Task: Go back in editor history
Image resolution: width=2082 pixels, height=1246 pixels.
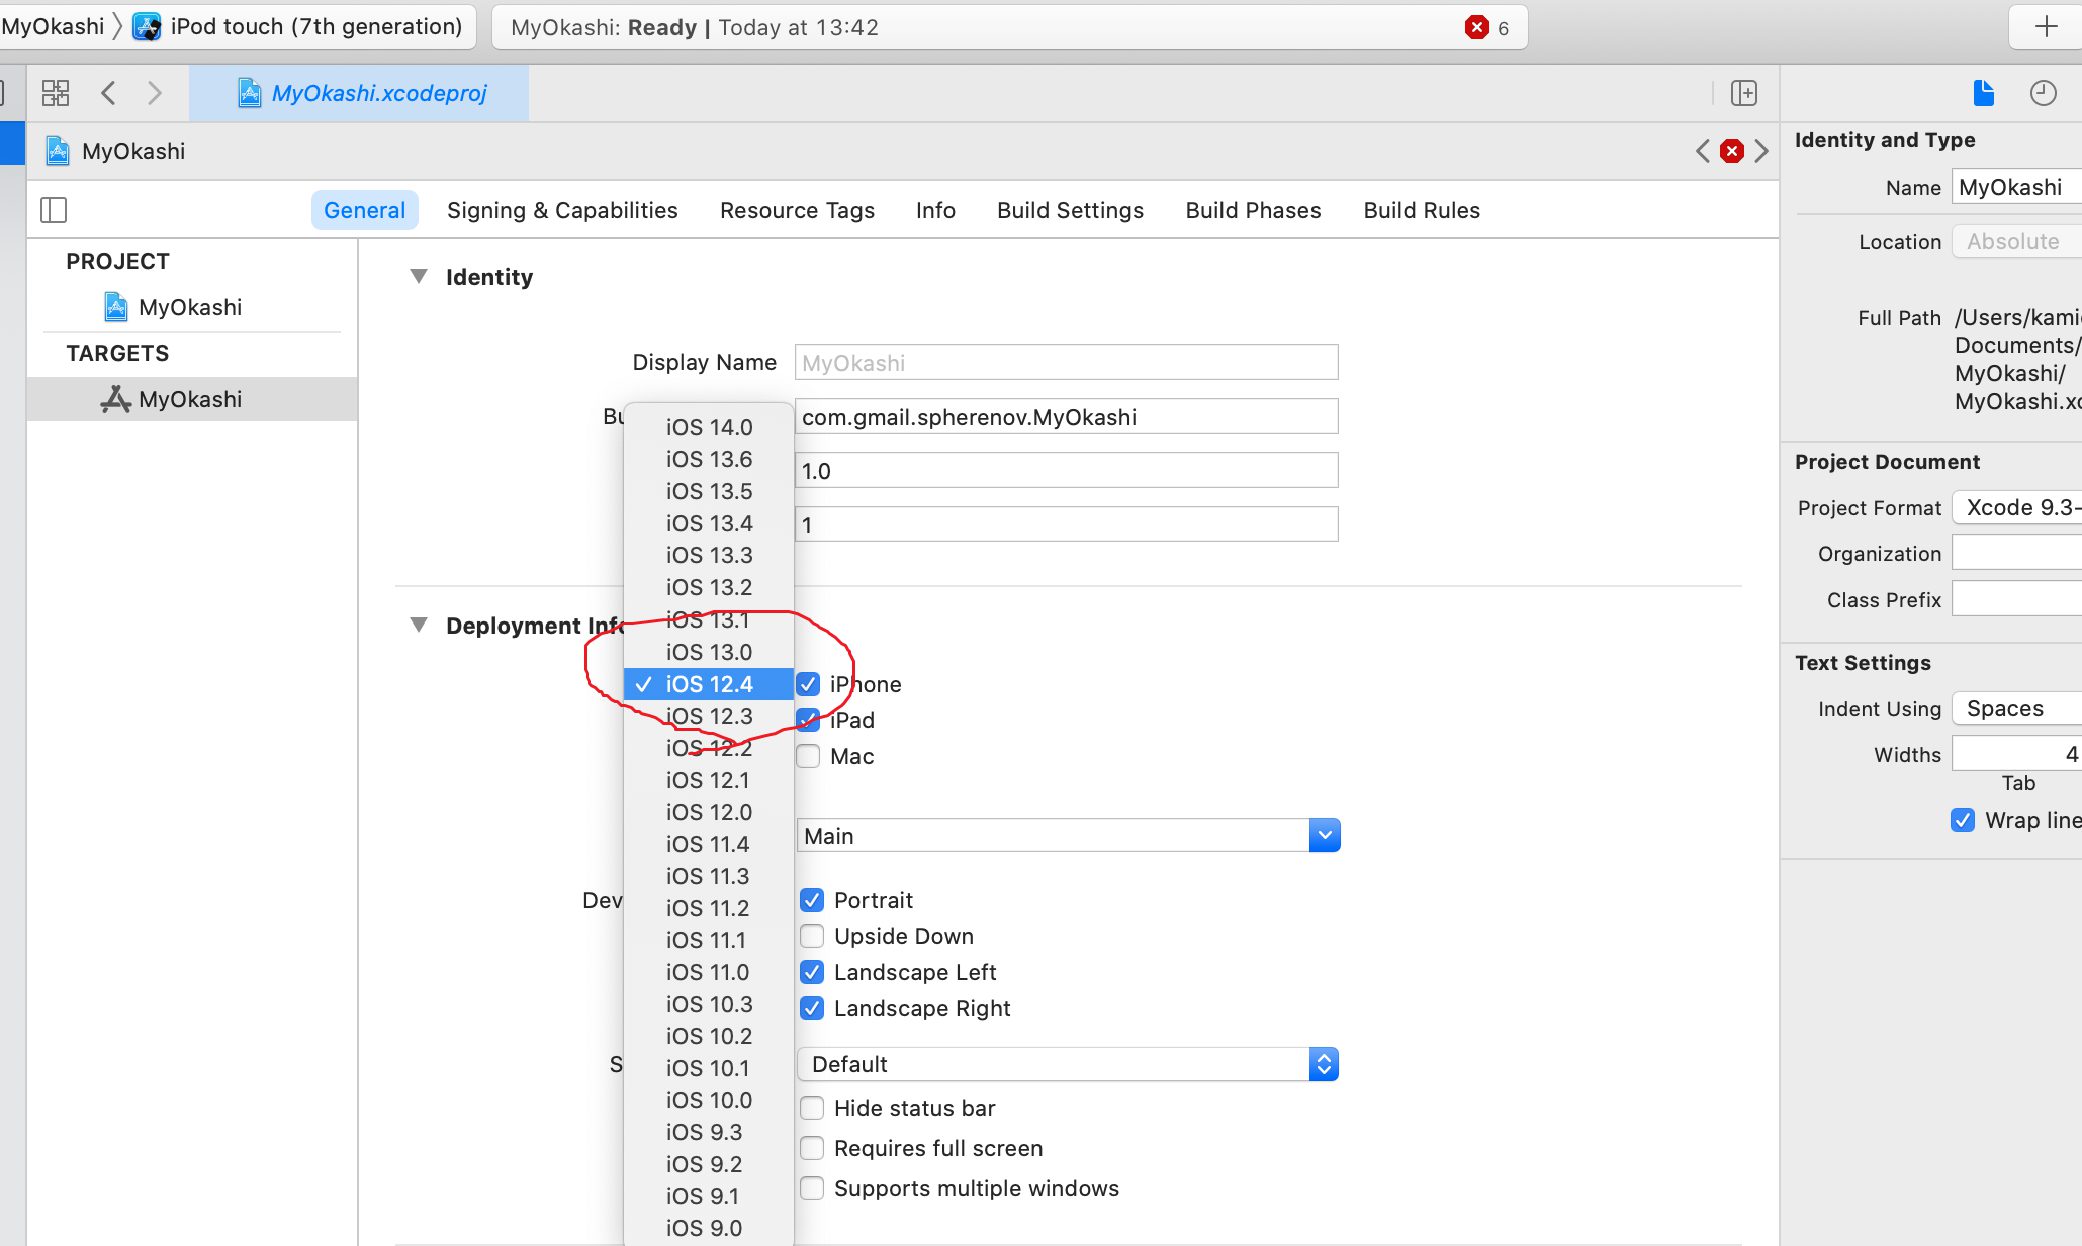Action: (x=109, y=93)
